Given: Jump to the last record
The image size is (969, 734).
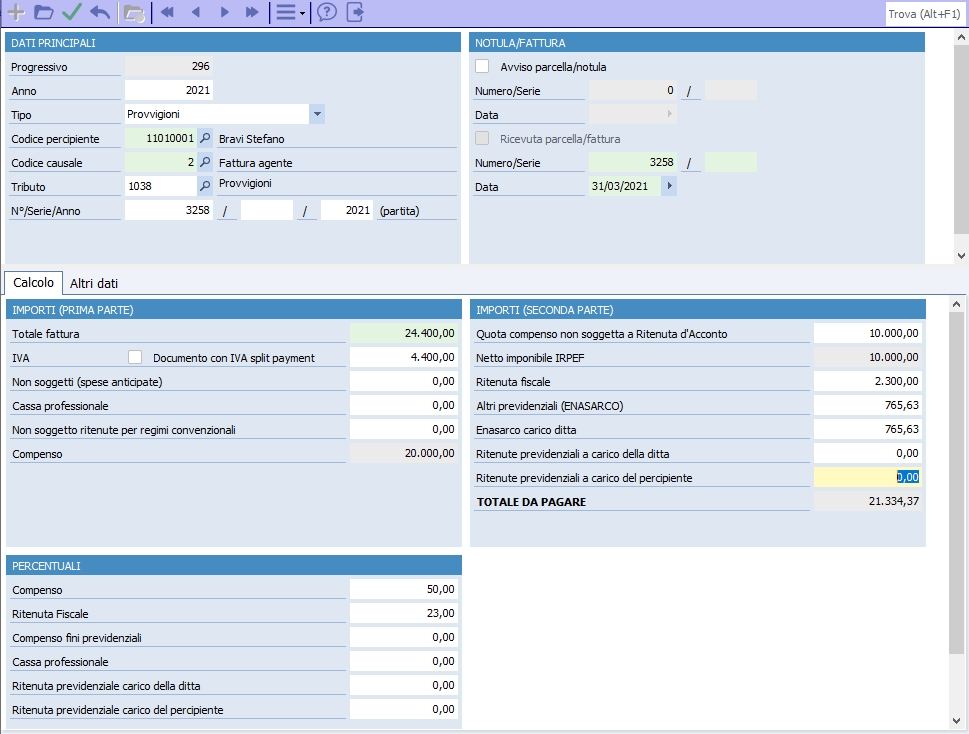Looking at the screenshot, I should [x=252, y=13].
